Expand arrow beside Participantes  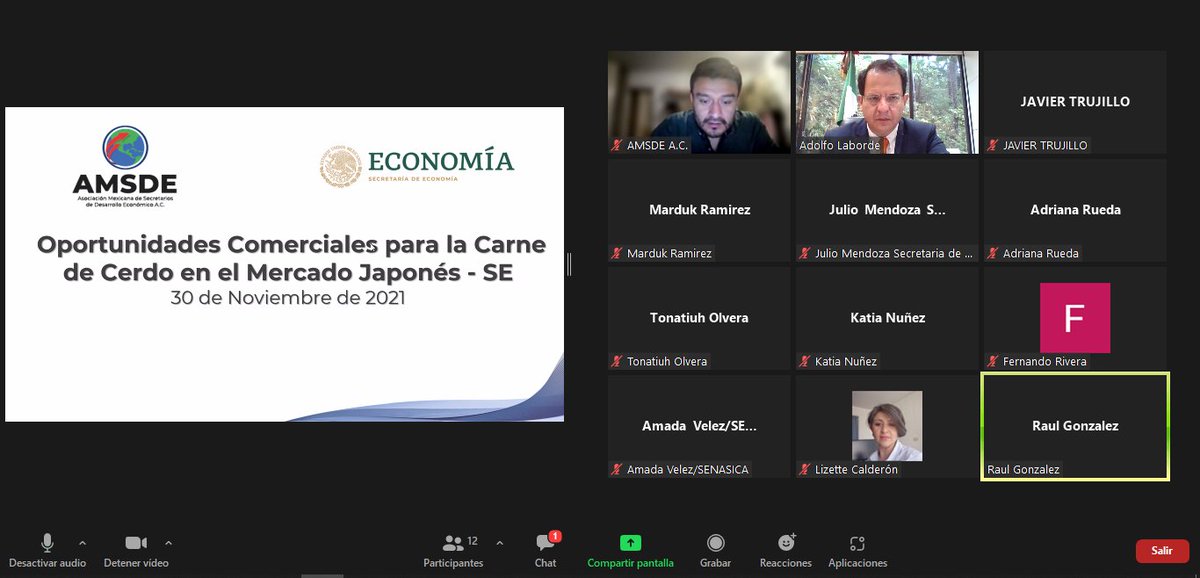click(500, 543)
